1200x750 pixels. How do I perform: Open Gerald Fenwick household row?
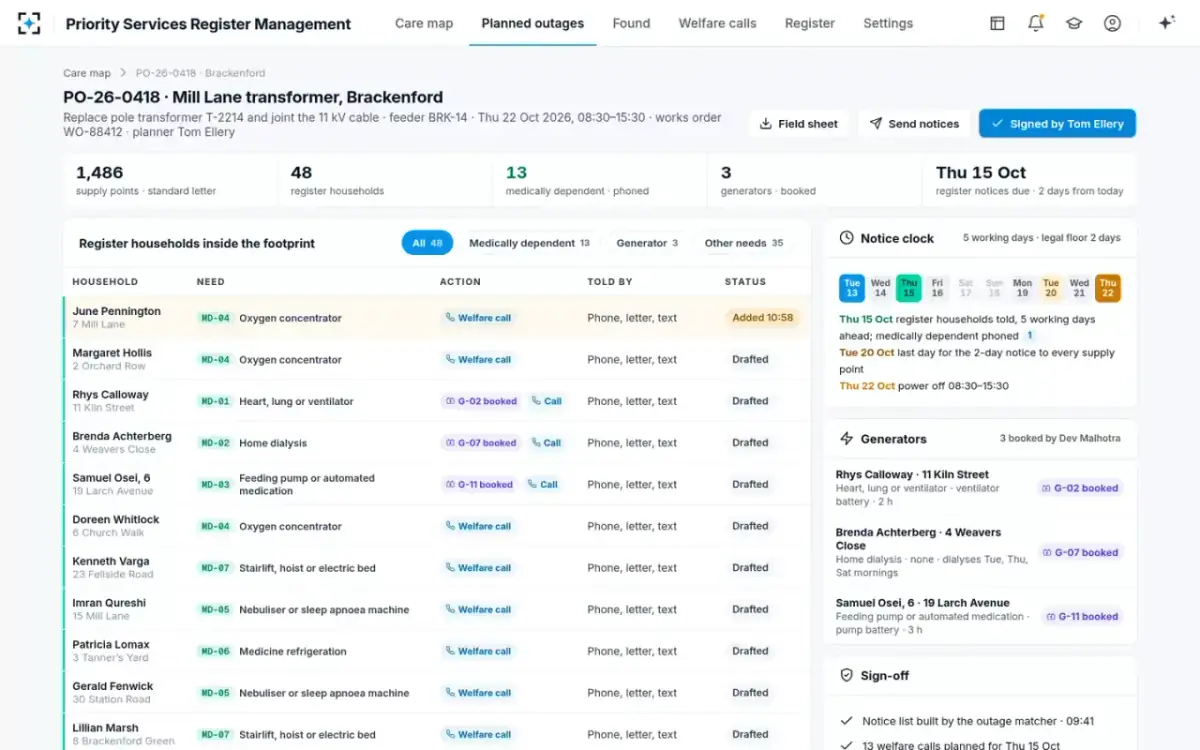point(437,693)
